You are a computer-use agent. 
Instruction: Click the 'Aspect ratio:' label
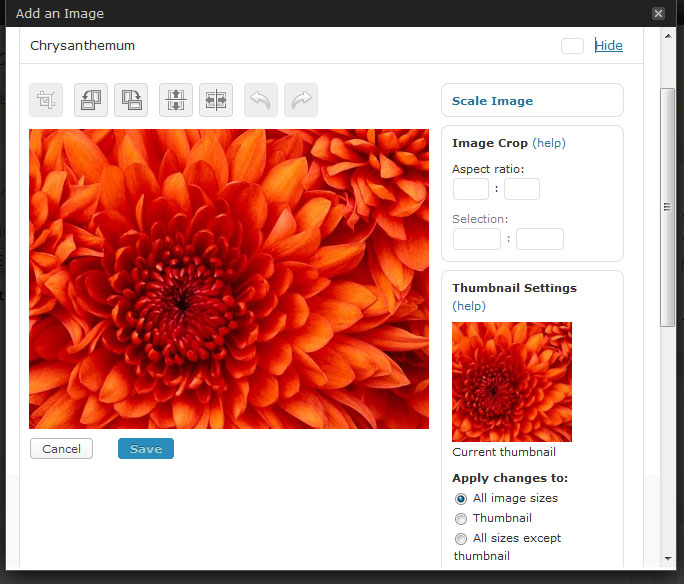coord(488,169)
